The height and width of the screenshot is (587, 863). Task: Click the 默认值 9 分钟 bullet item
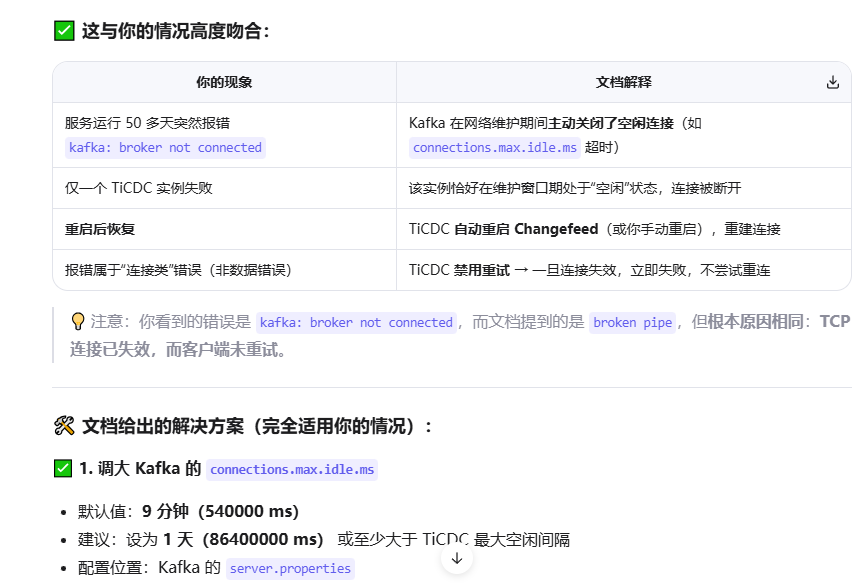tap(188, 511)
